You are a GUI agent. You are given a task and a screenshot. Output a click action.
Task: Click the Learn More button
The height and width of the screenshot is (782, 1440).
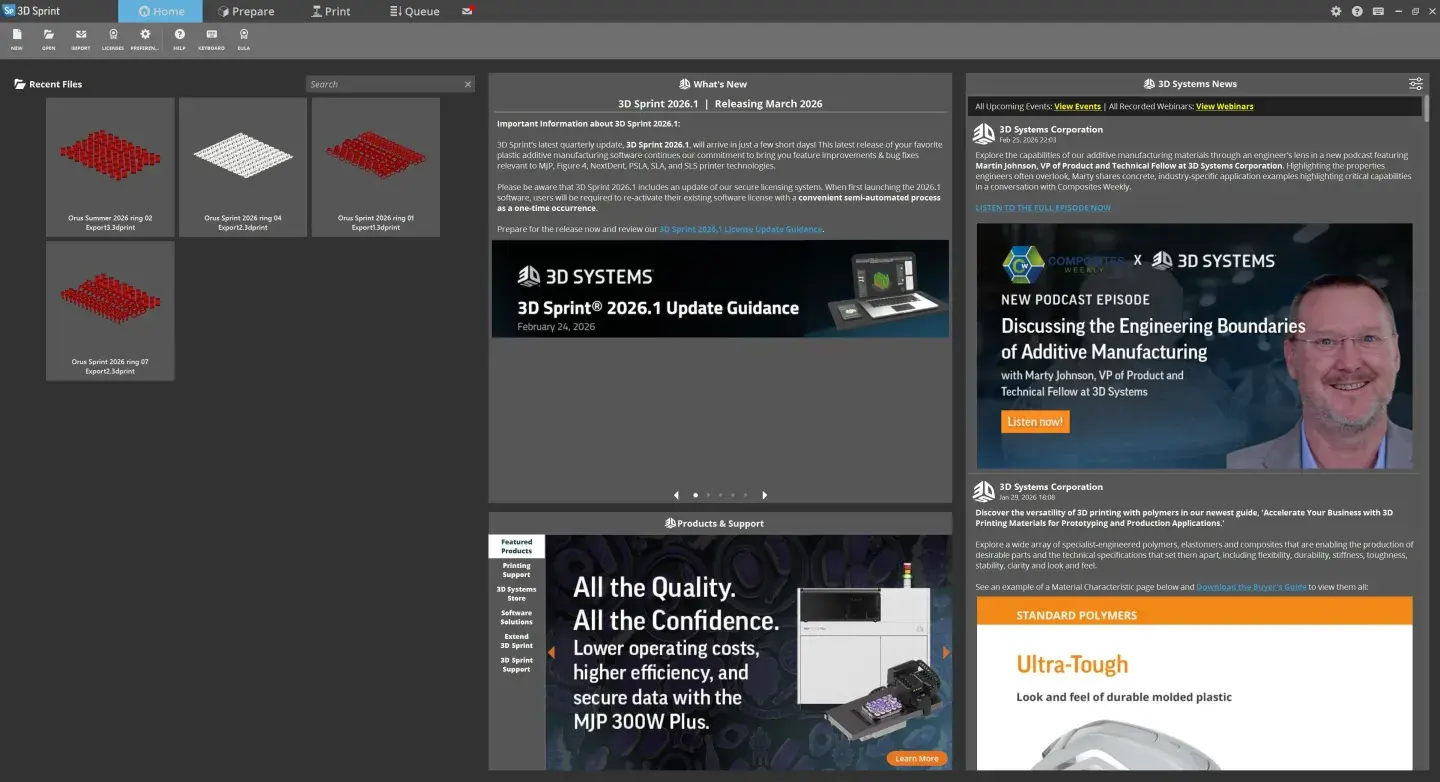click(917, 759)
